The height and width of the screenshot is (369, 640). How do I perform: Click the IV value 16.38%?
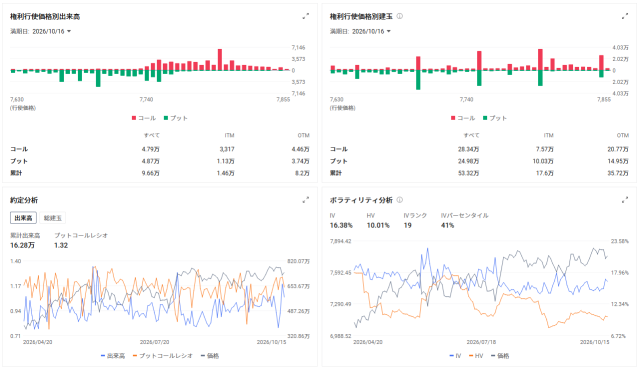[x=341, y=225]
